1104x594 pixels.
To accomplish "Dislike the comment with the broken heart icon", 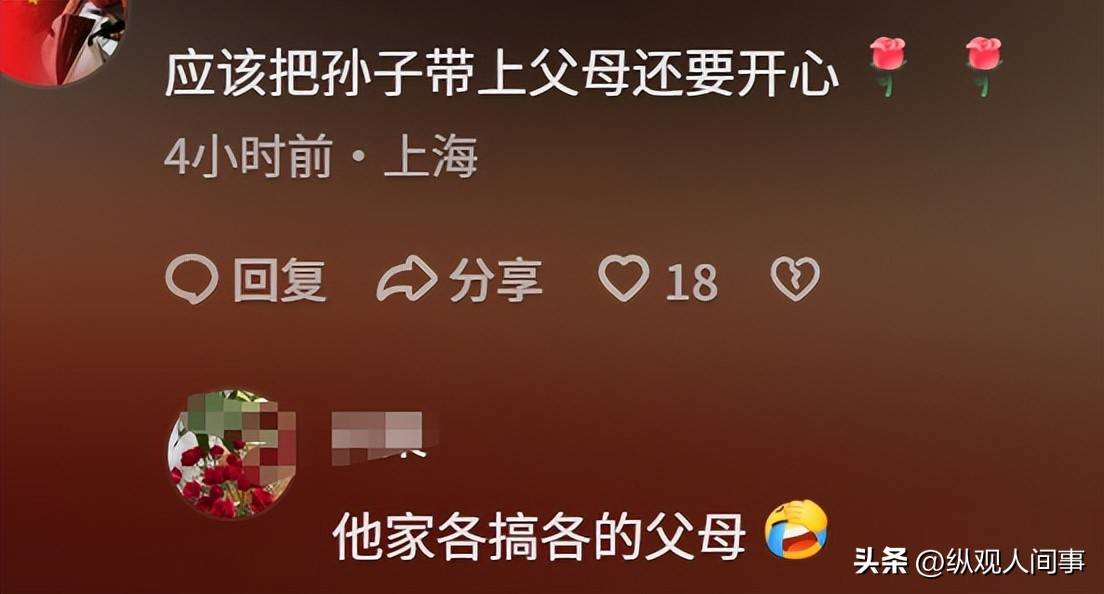I will (796, 279).
